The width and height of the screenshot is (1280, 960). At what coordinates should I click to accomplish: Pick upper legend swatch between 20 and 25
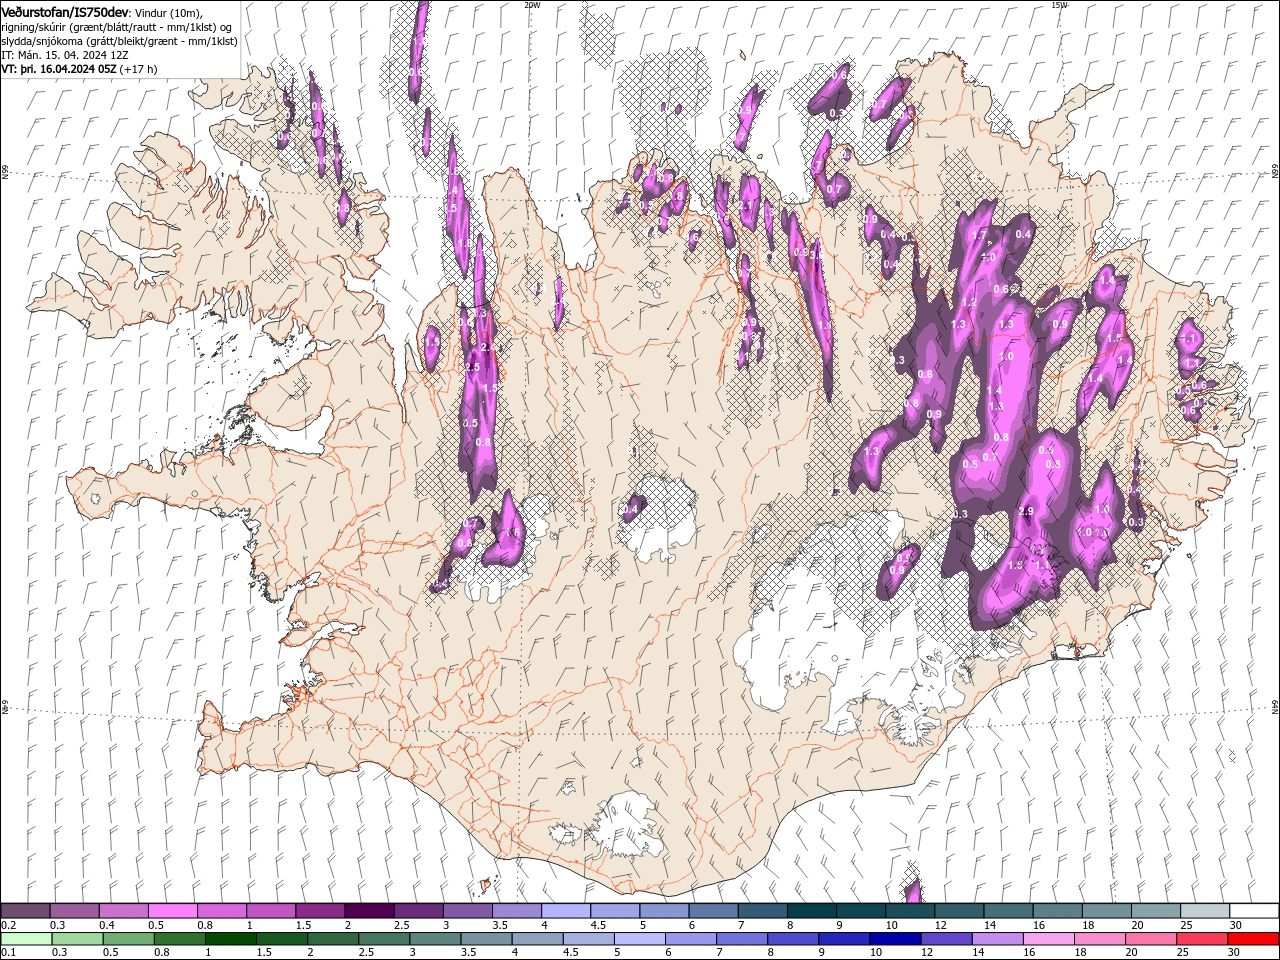point(1156,911)
